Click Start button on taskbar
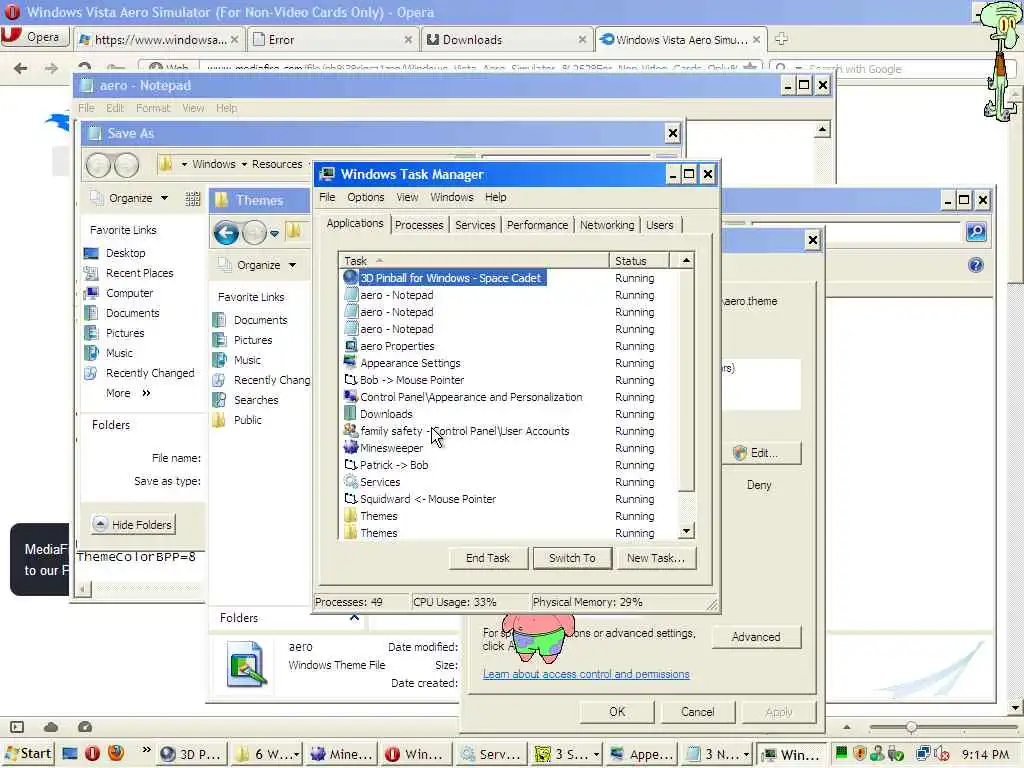The image size is (1024, 768). pos(27,754)
